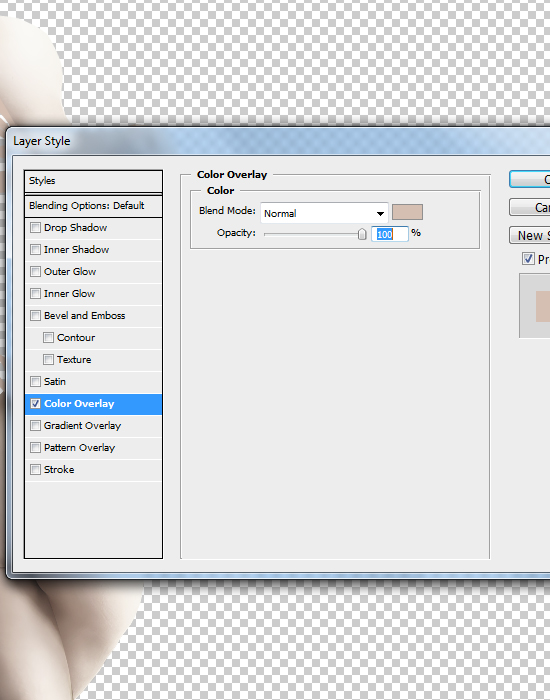Select the Drop Shadow style entry
Viewport: 550px width, 700px height.
pyautogui.click(x=75, y=228)
